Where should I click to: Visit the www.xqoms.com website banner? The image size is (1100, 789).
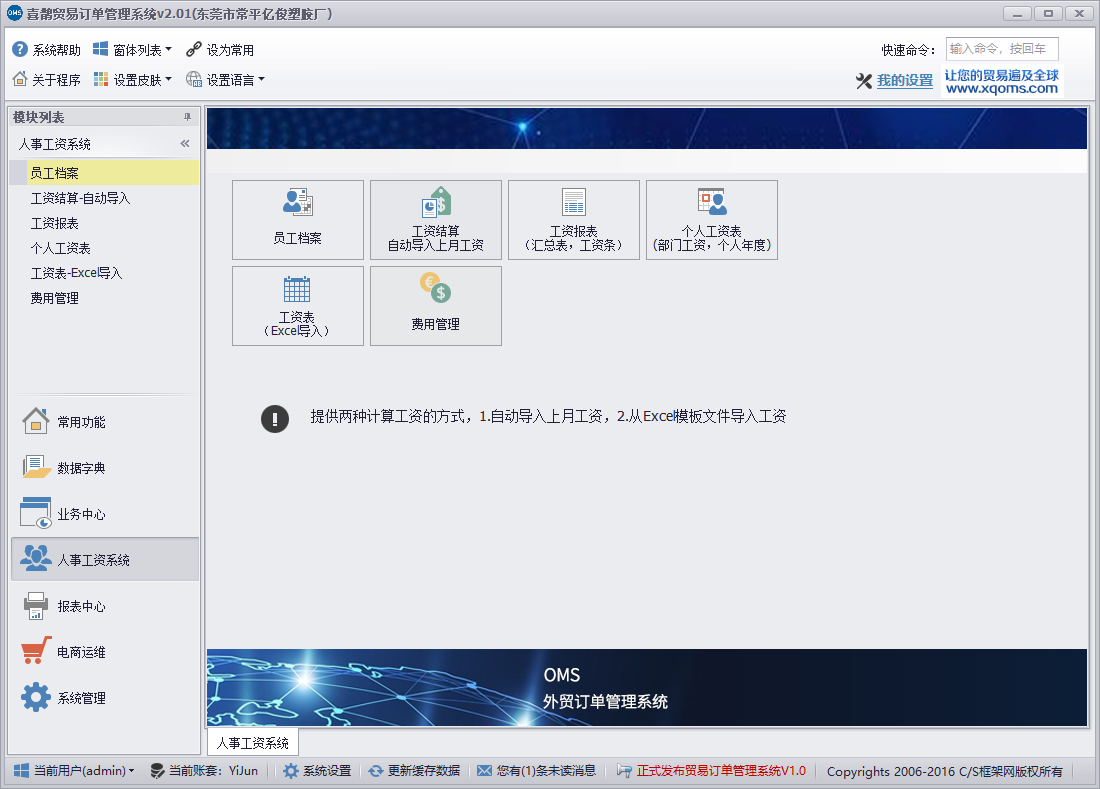(x=1002, y=81)
